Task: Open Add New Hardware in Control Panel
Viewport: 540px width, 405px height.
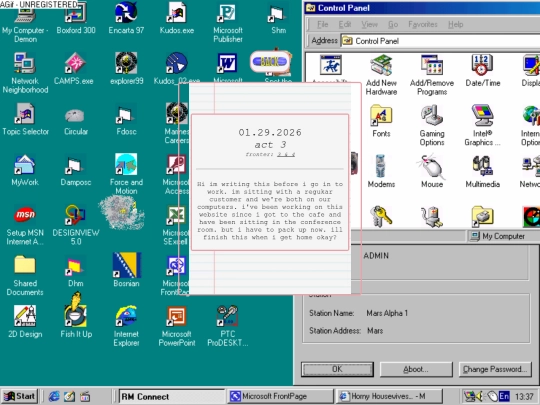Action: (381, 75)
